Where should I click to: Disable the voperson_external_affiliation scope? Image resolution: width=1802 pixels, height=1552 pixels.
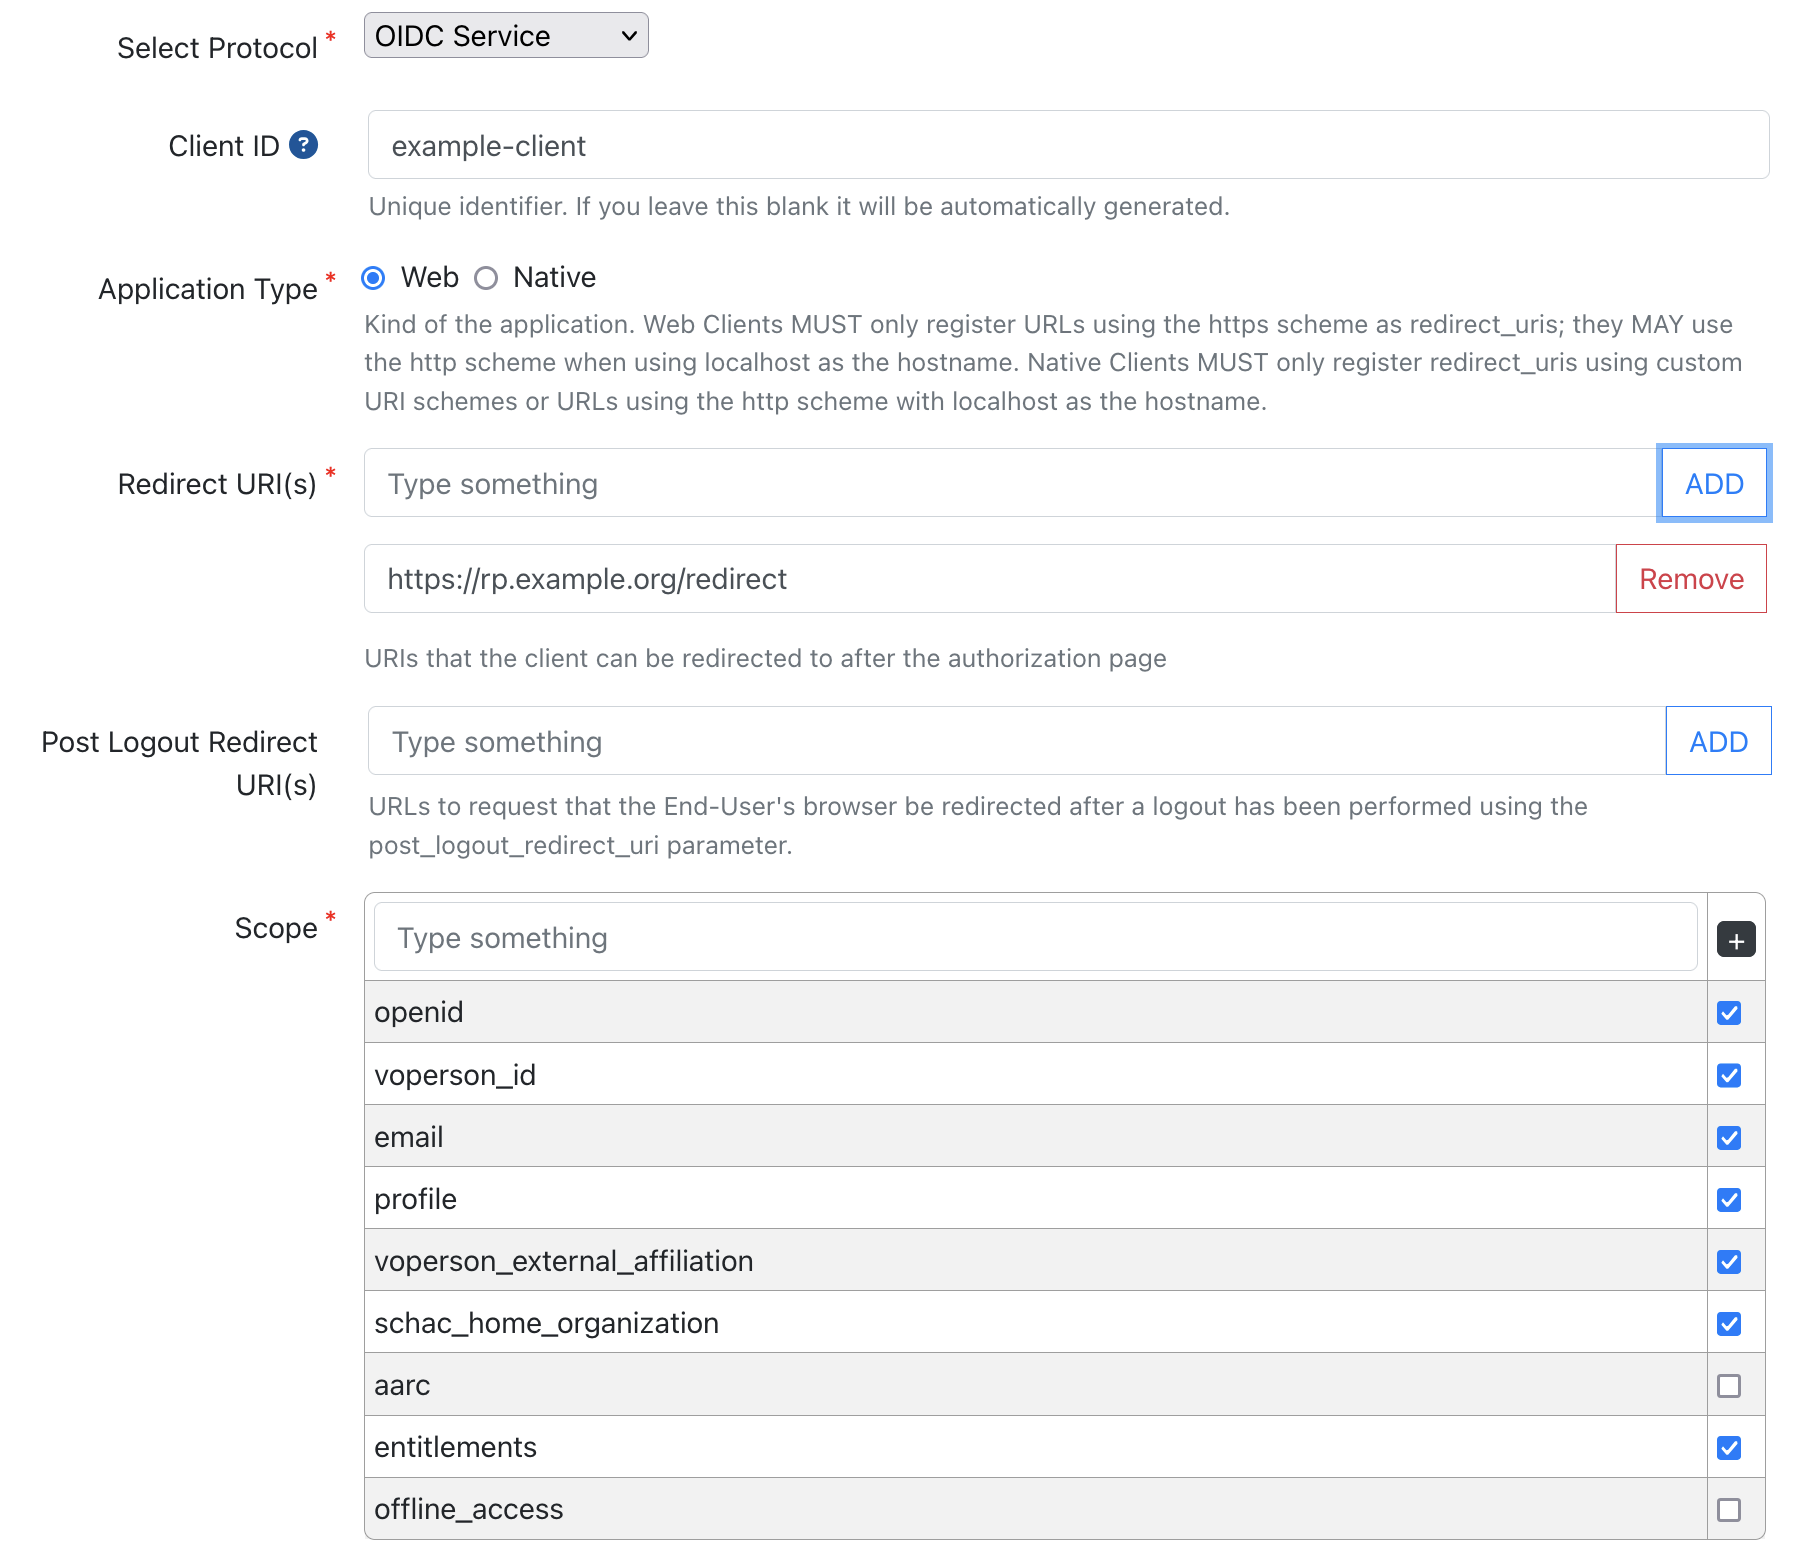(1729, 1261)
